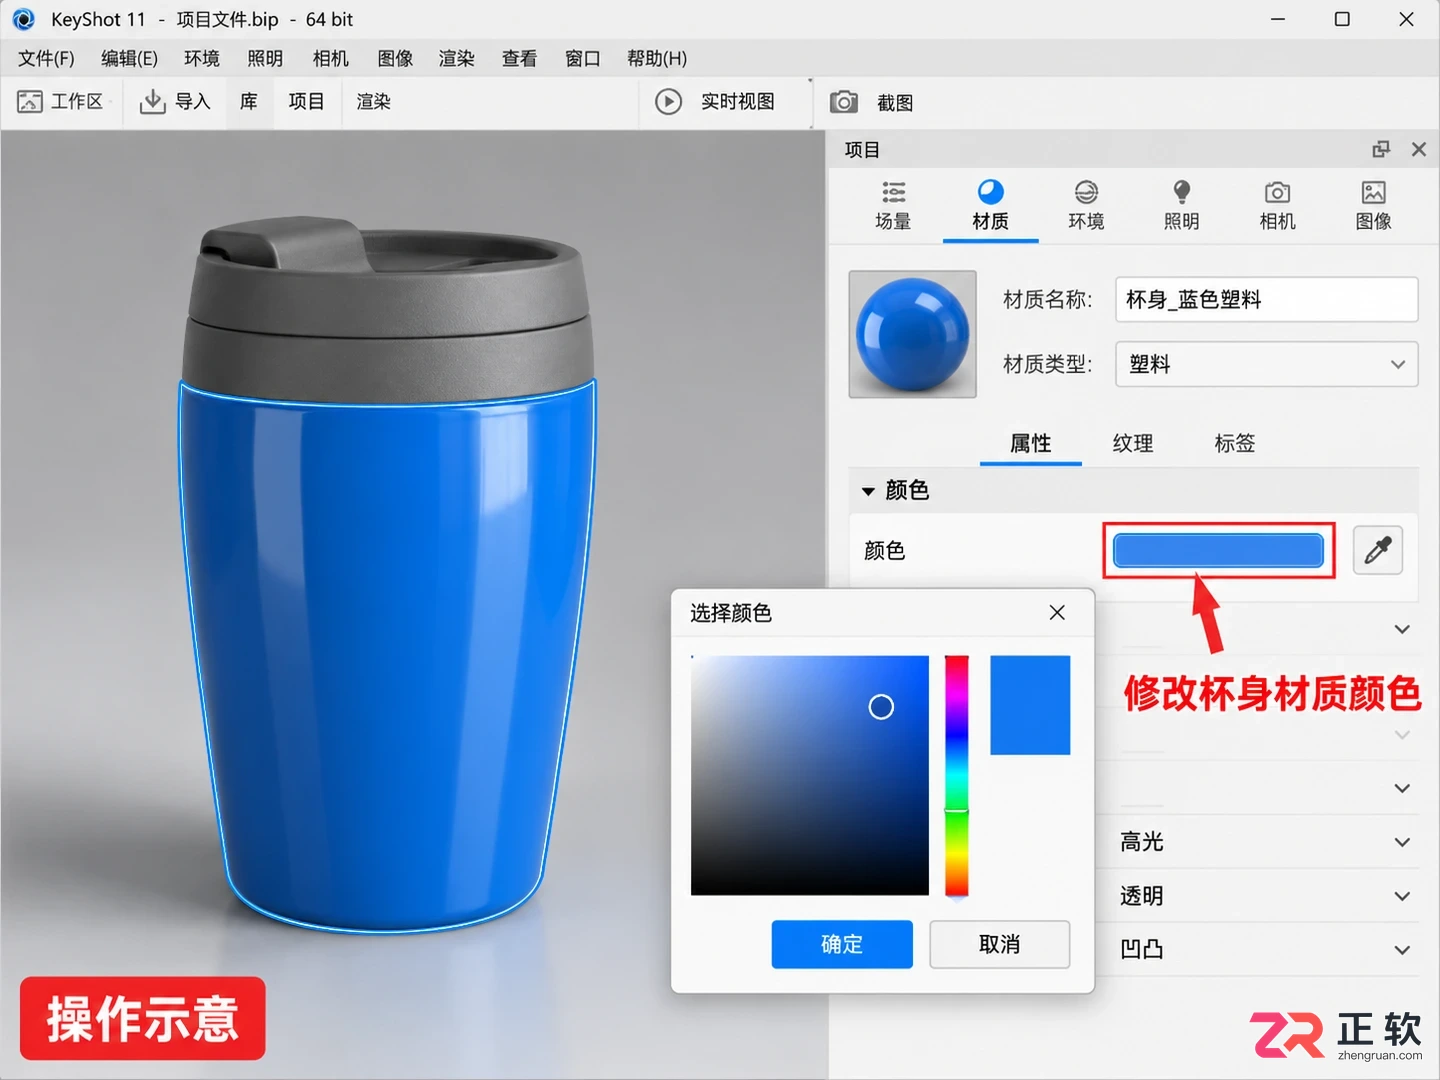Click the 渲染 toolbar button
The height and width of the screenshot is (1080, 1440).
(373, 102)
